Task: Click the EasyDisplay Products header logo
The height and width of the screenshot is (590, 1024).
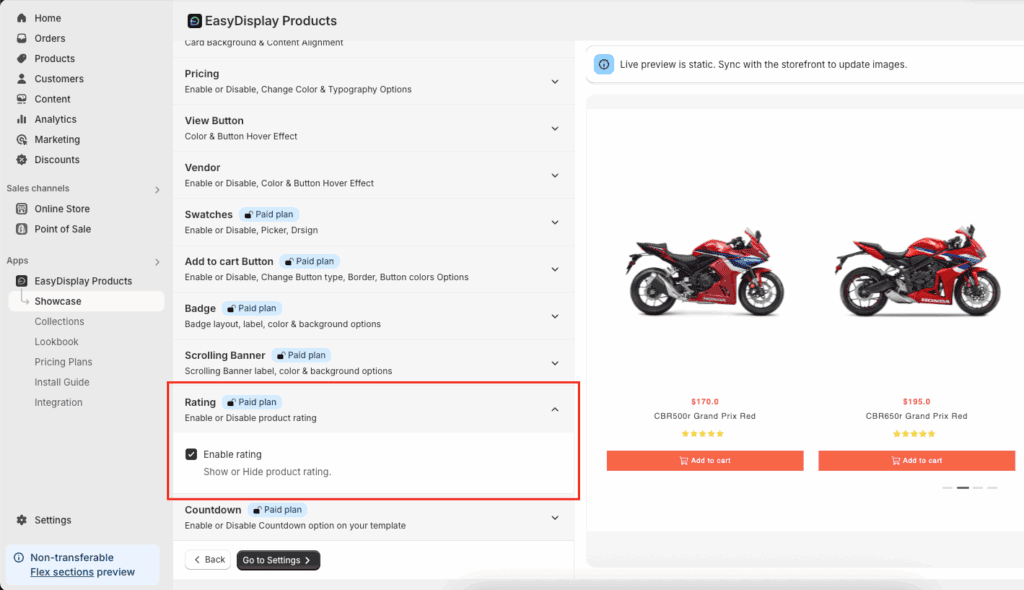Action: point(194,20)
